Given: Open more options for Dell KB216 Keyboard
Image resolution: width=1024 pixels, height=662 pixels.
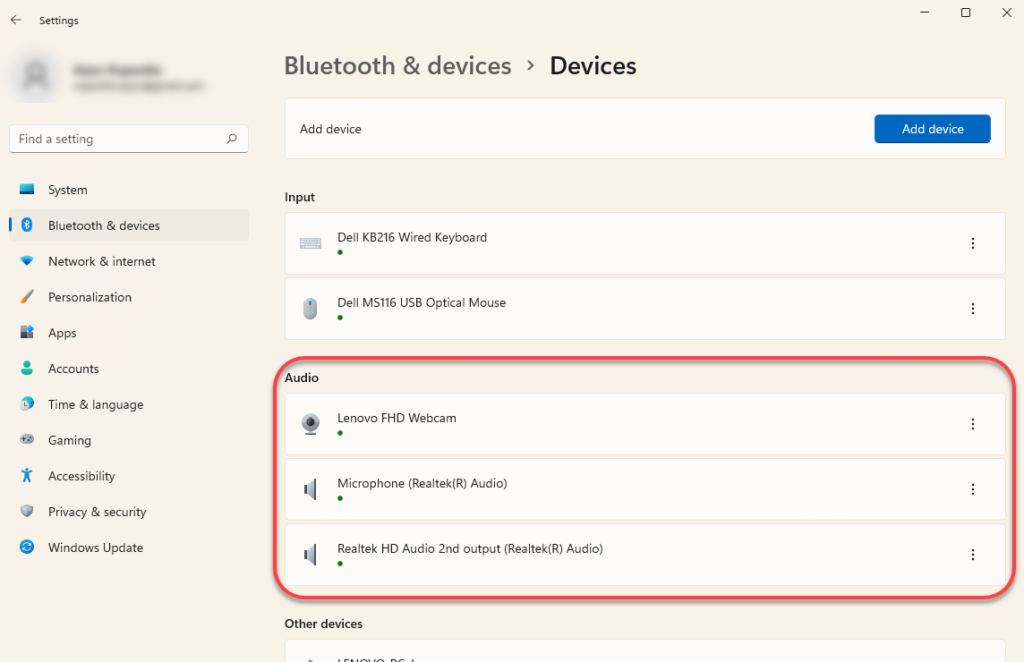Looking at the screenshot, I should click(972, 243).
